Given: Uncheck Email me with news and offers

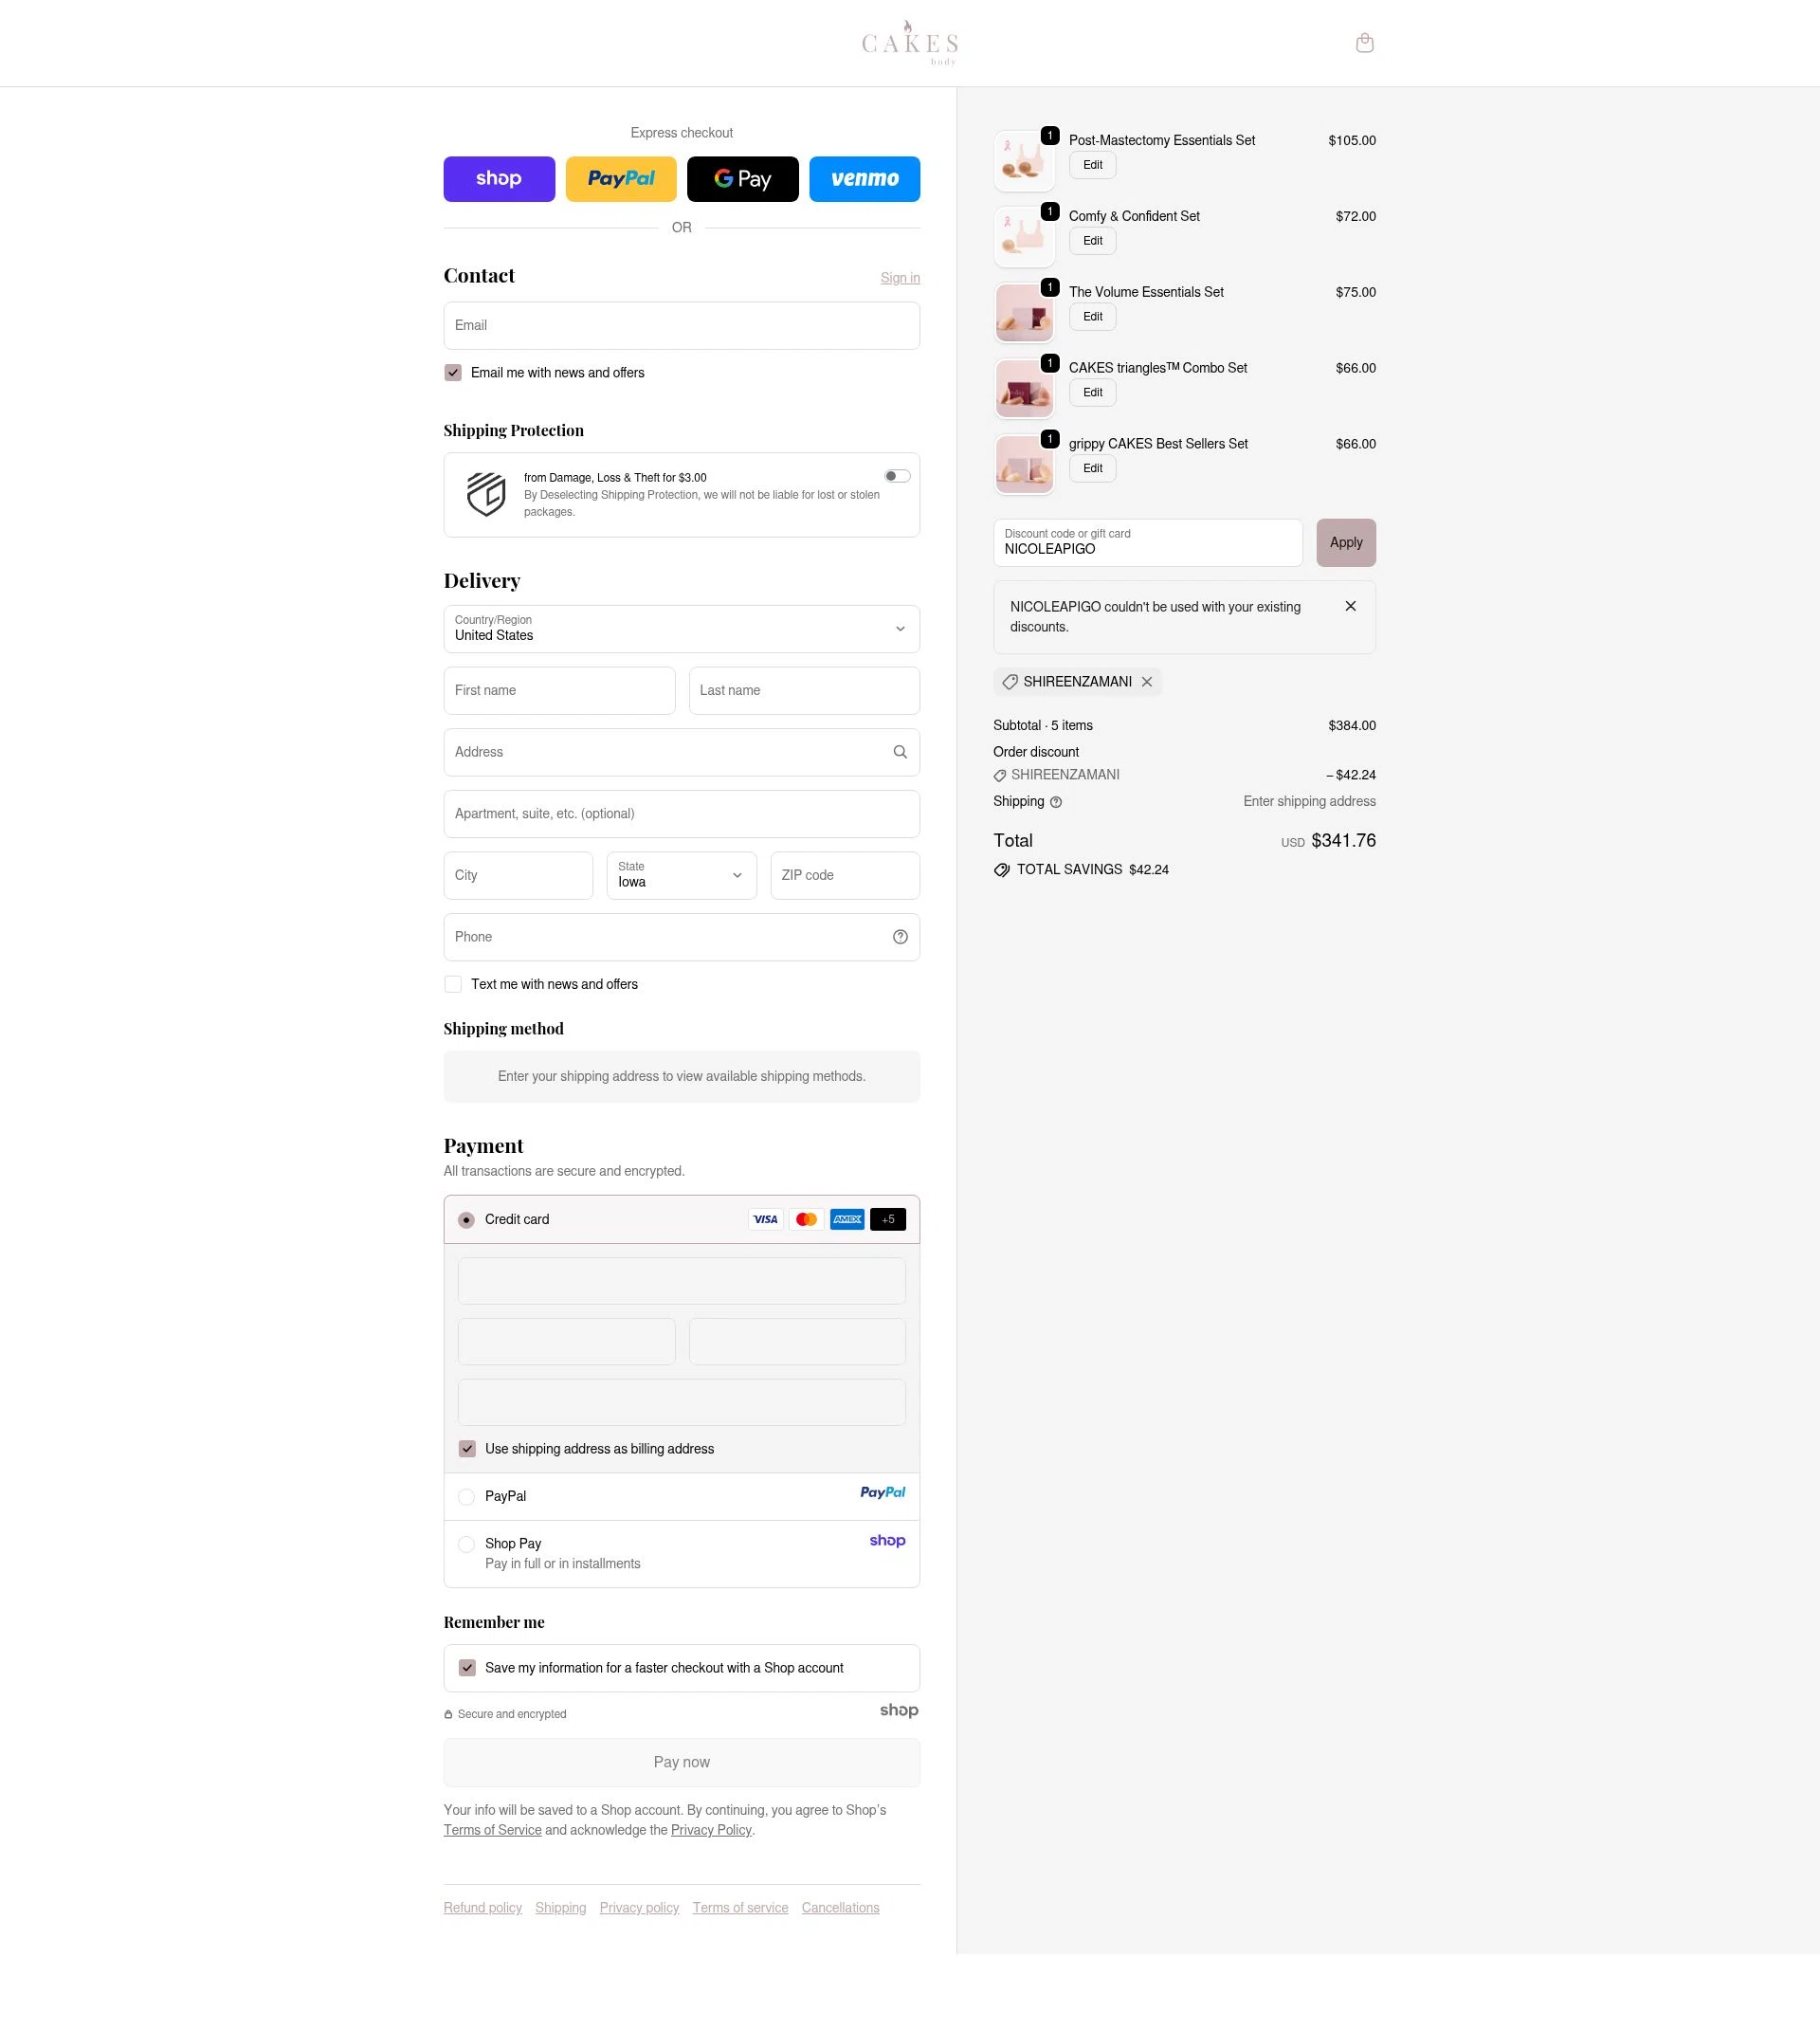Looking at the screenshot, I should [453, 373].
